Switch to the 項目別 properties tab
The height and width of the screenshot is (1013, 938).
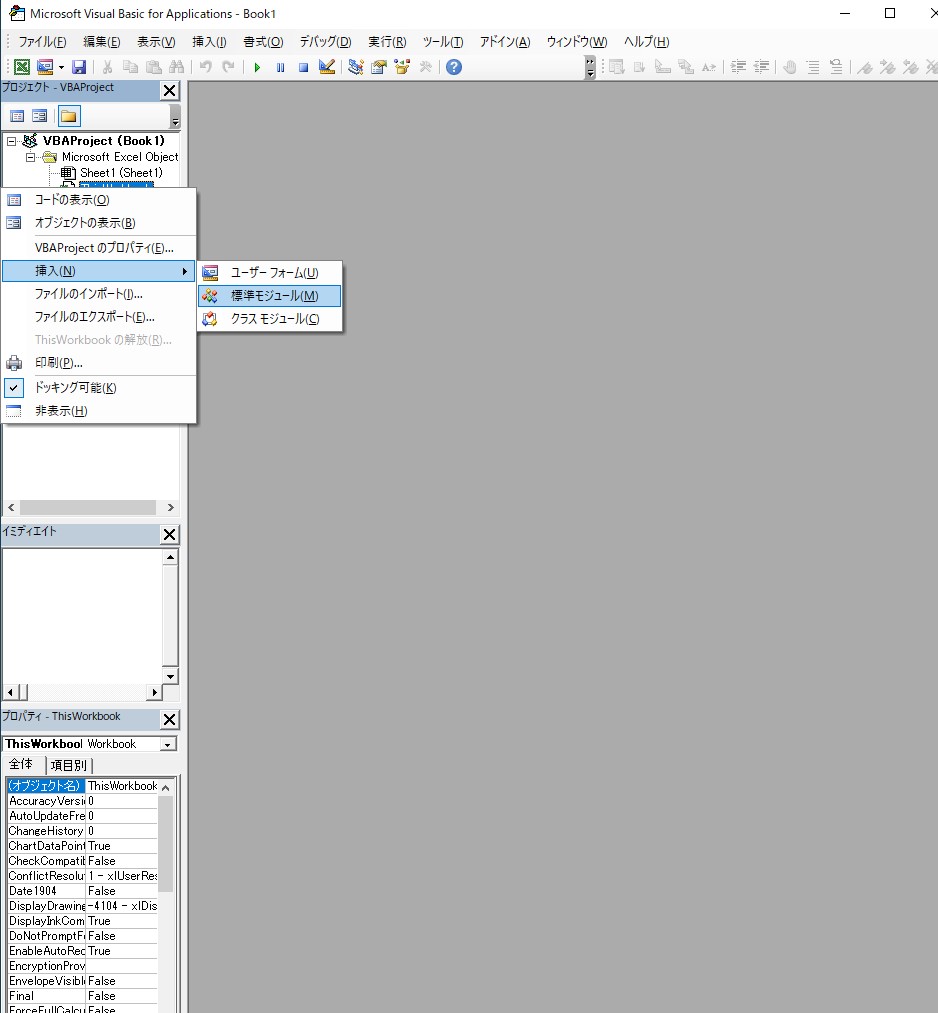point(68,765)
